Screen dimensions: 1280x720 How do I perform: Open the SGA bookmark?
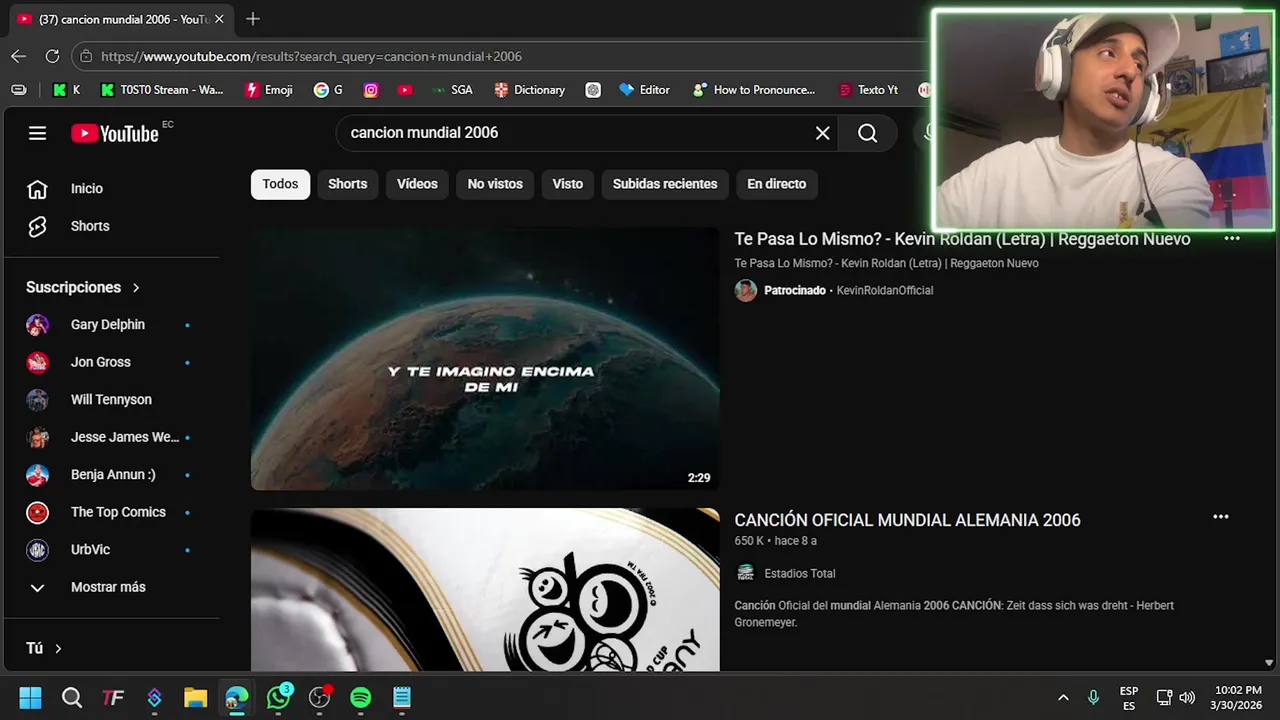click(451, 90)
